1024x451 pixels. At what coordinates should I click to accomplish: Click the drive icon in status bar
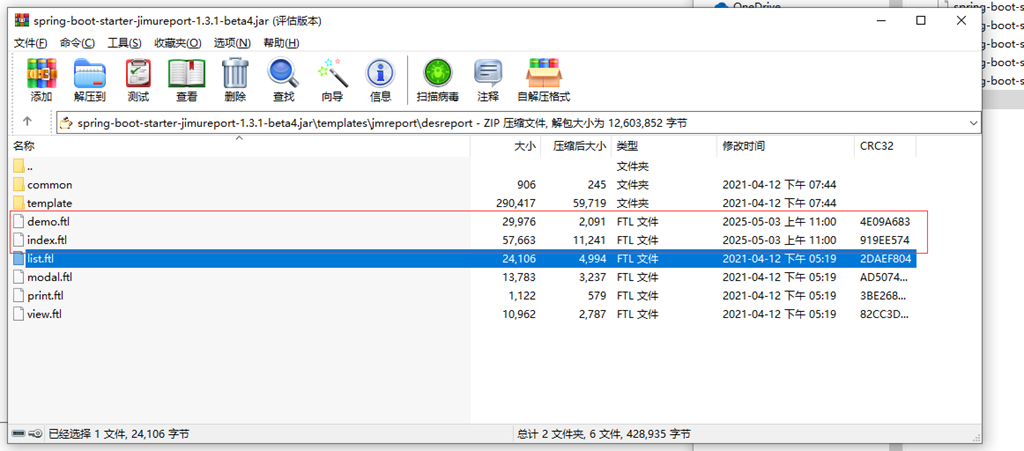(18, 433)
